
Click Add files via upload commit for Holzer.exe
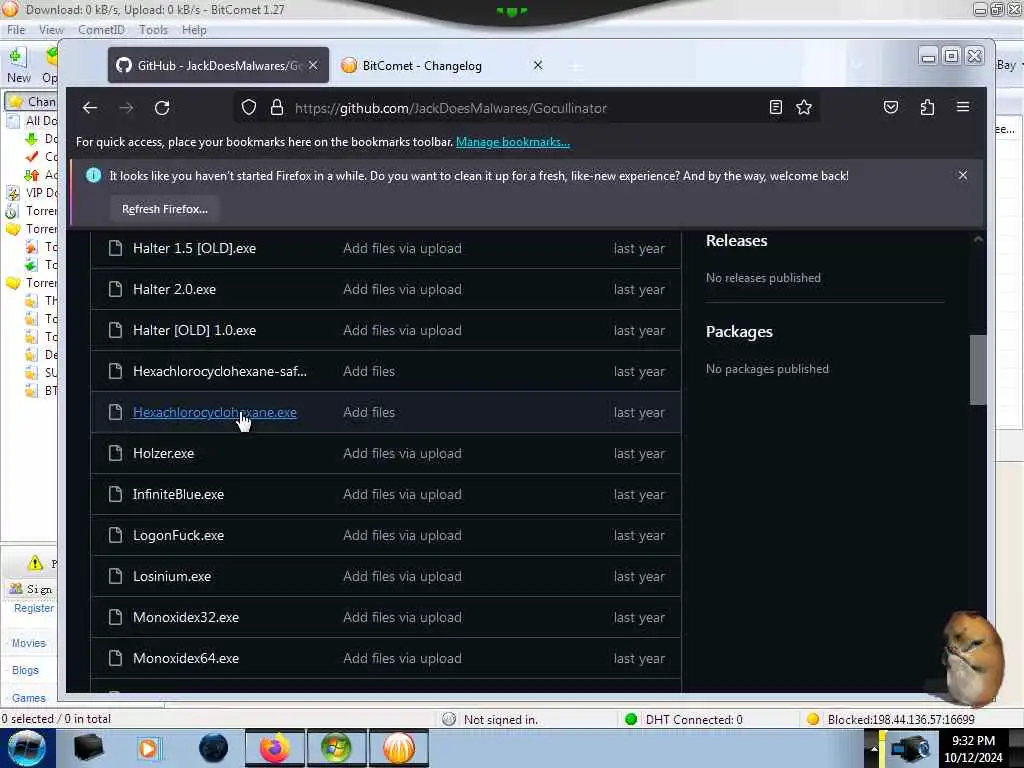[x=402, y=453]
